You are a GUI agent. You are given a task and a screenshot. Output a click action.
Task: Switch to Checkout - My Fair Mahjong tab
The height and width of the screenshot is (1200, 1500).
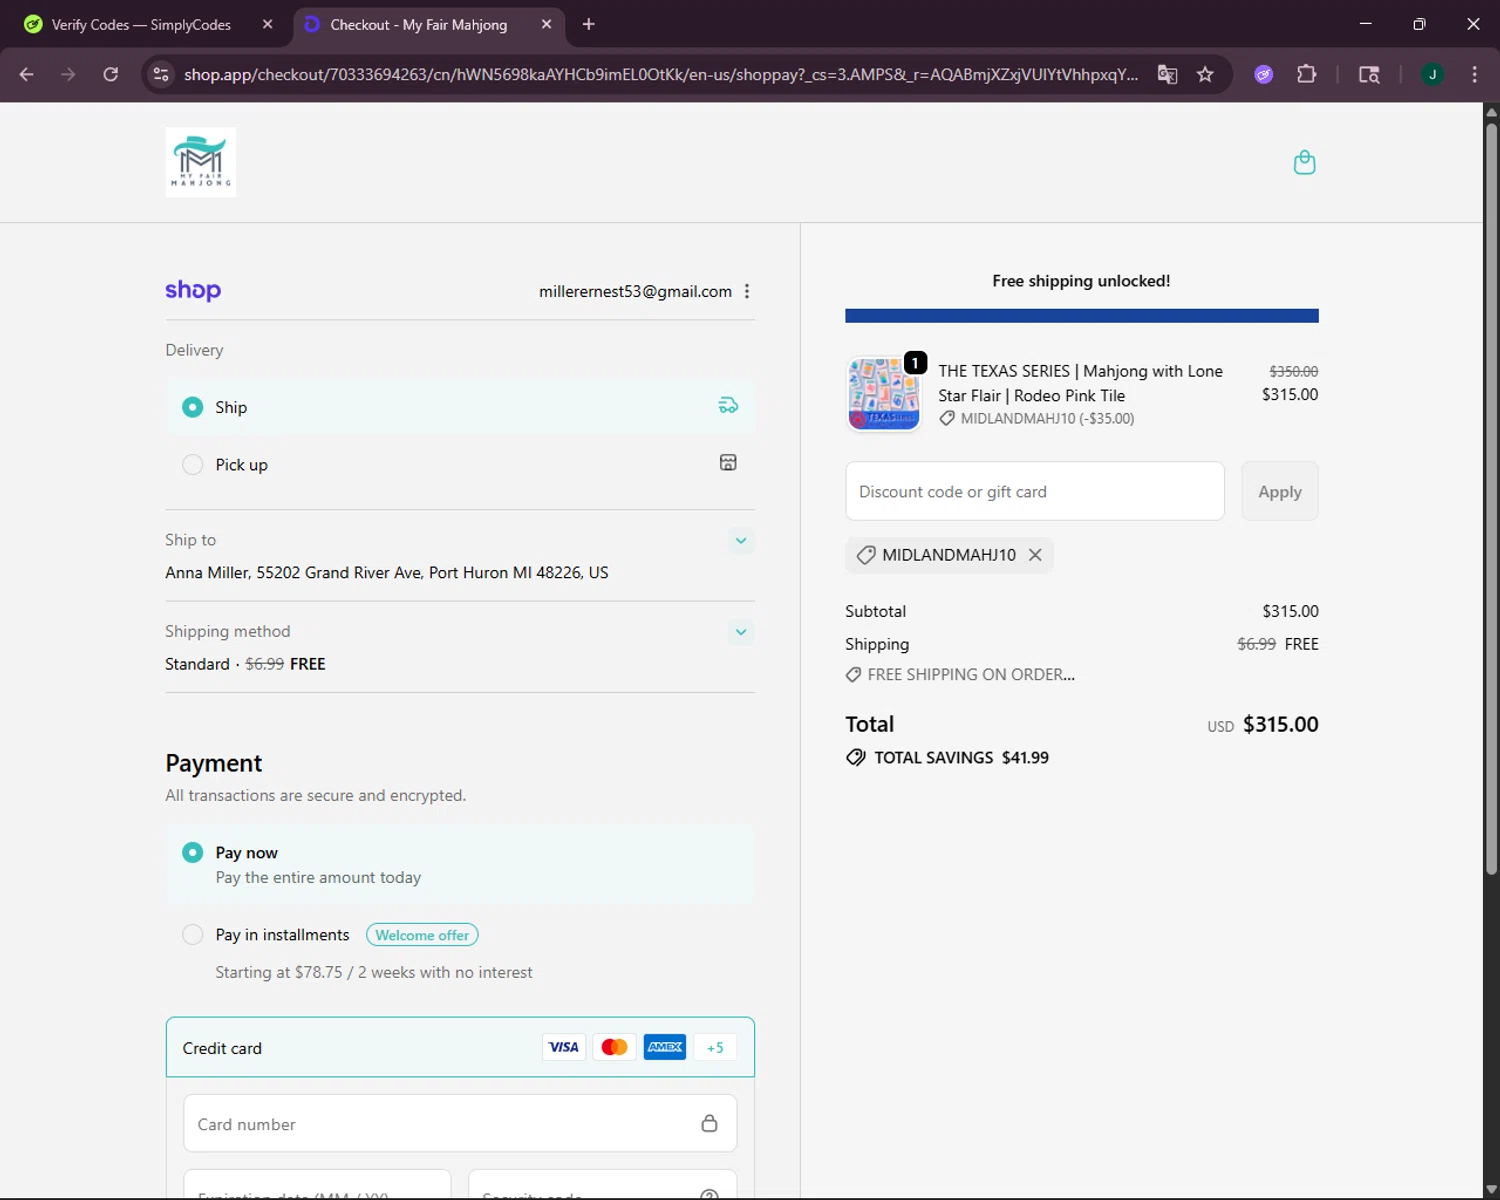click(x=430, y=24)
